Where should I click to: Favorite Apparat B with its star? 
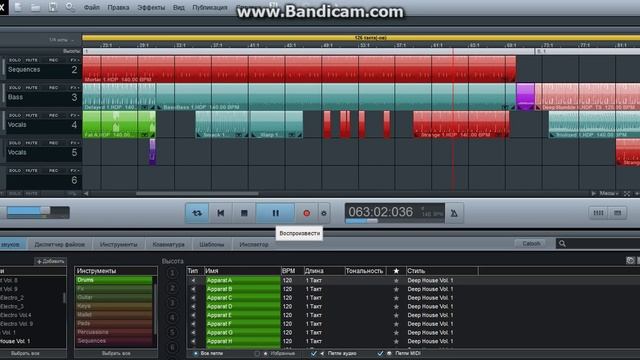pos(396,289)
